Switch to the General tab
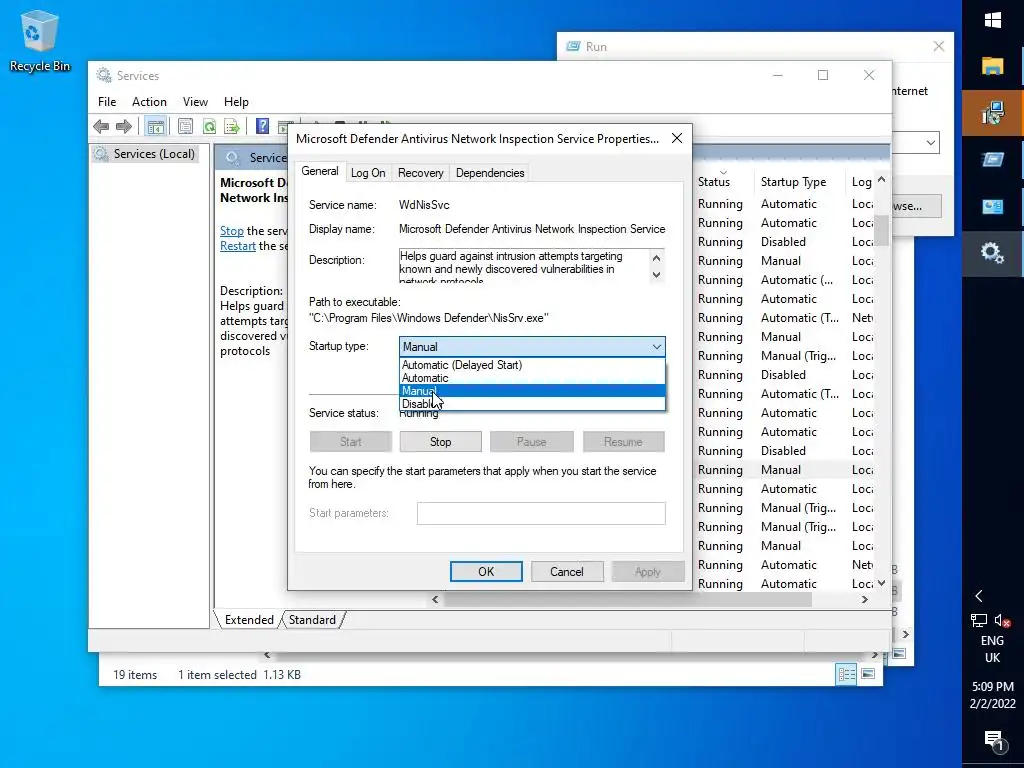The height and width of the screenshot is (768, 1024). tap(320, 171)
